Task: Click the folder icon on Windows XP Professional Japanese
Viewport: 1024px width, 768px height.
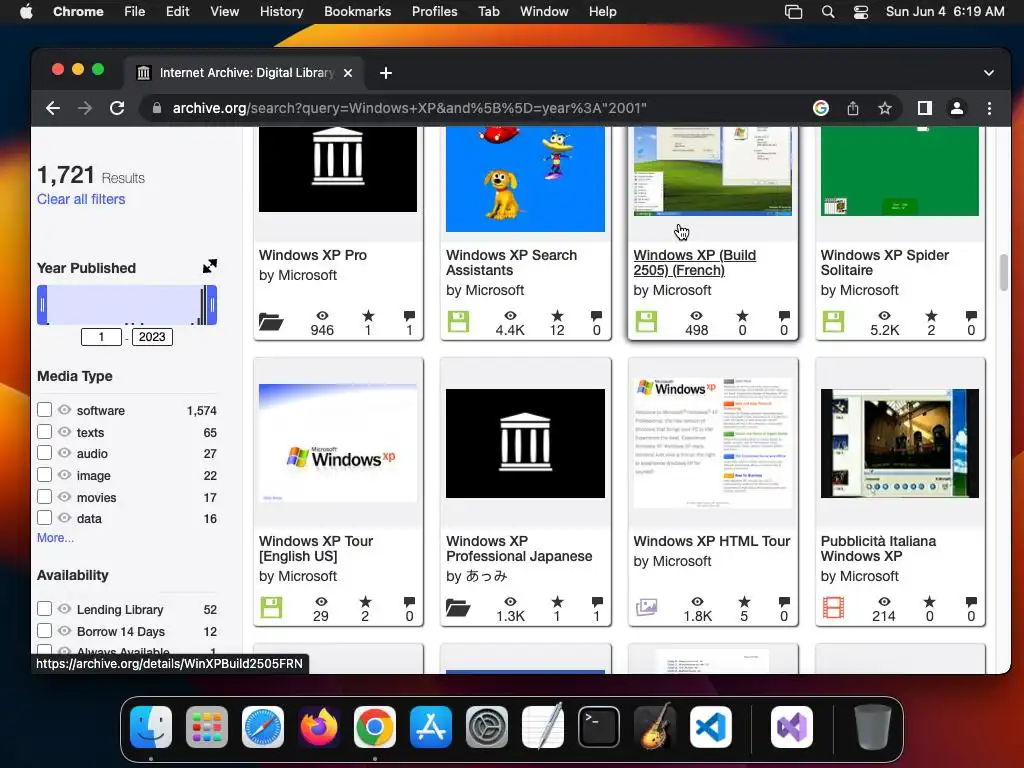Action: 458,608
